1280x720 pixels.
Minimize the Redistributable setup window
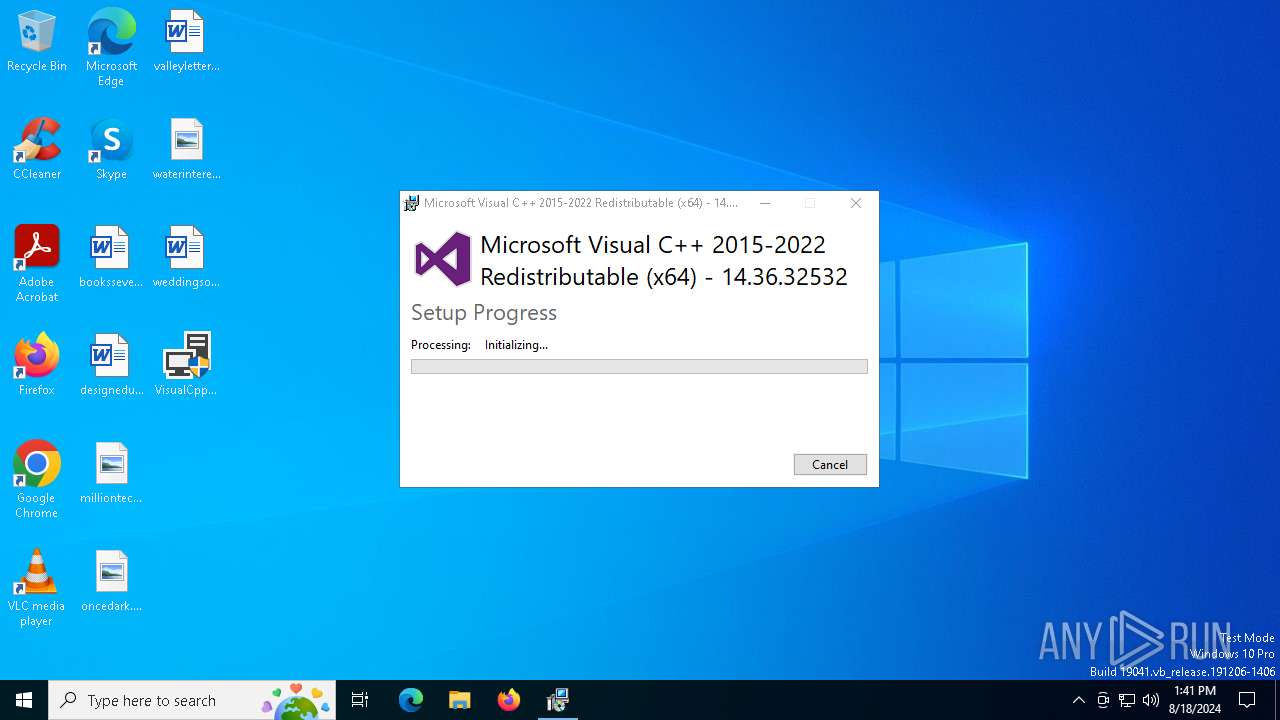pyautogui.click(x=765, y=203)
